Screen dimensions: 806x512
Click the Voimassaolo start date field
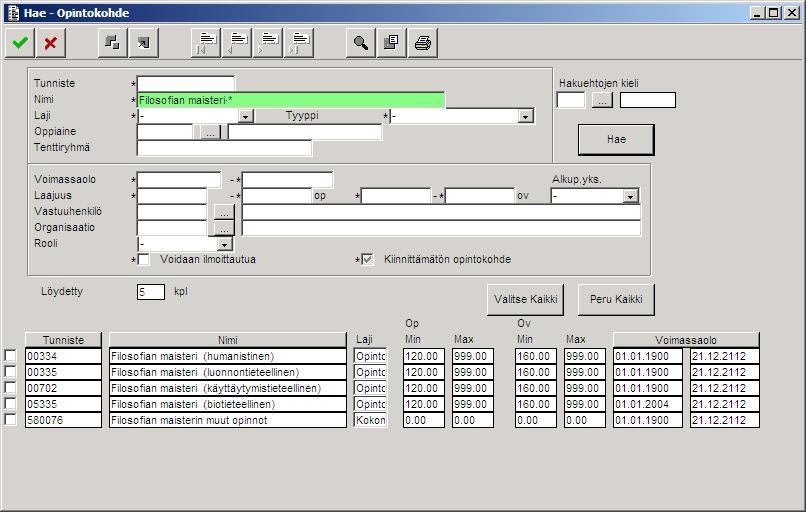[179, 180]
